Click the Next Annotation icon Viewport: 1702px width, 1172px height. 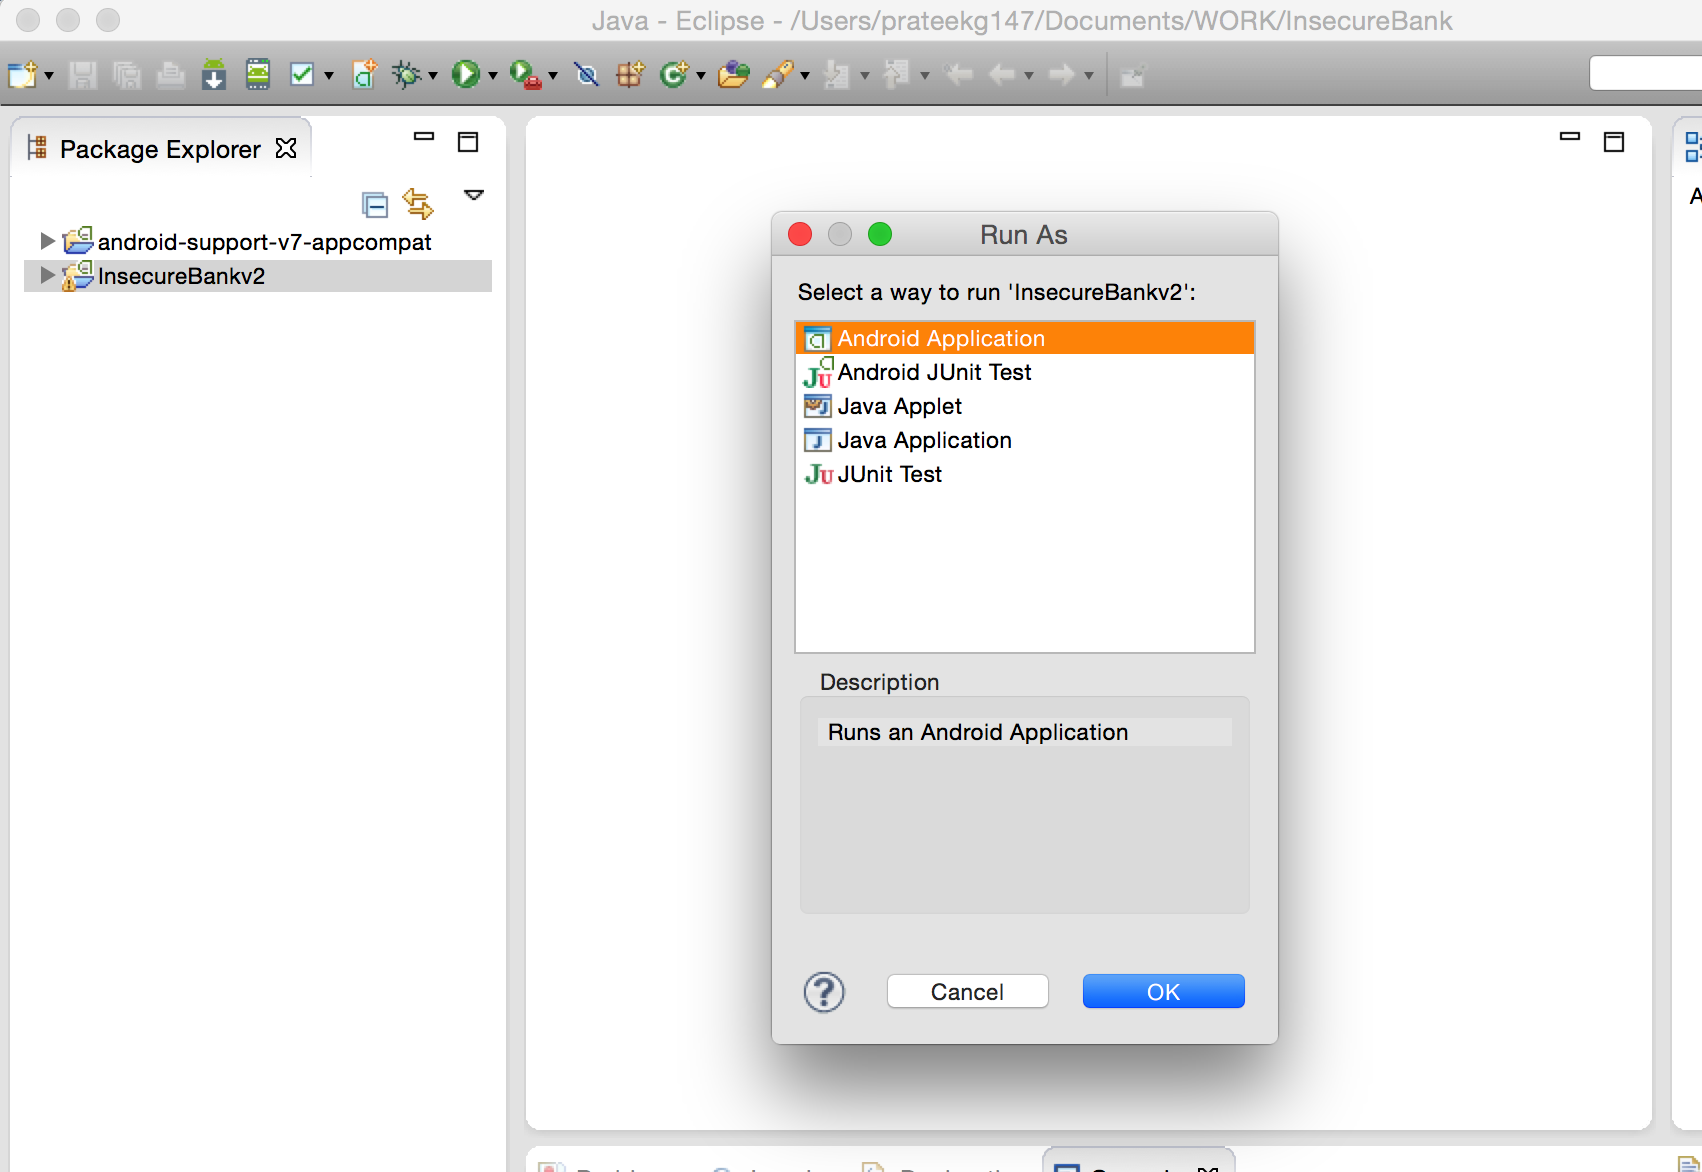click(x=836, y=75)
